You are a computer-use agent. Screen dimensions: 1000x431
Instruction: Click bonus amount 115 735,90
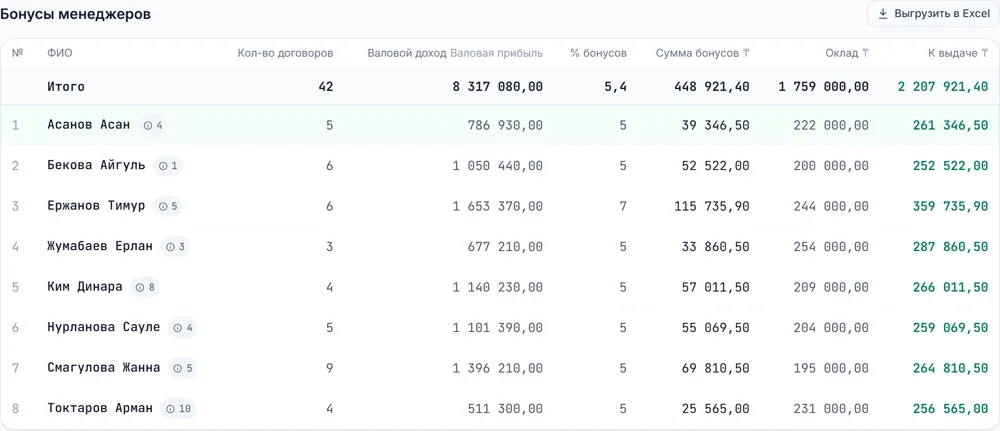pyautogui.click(x=712, y=207)
